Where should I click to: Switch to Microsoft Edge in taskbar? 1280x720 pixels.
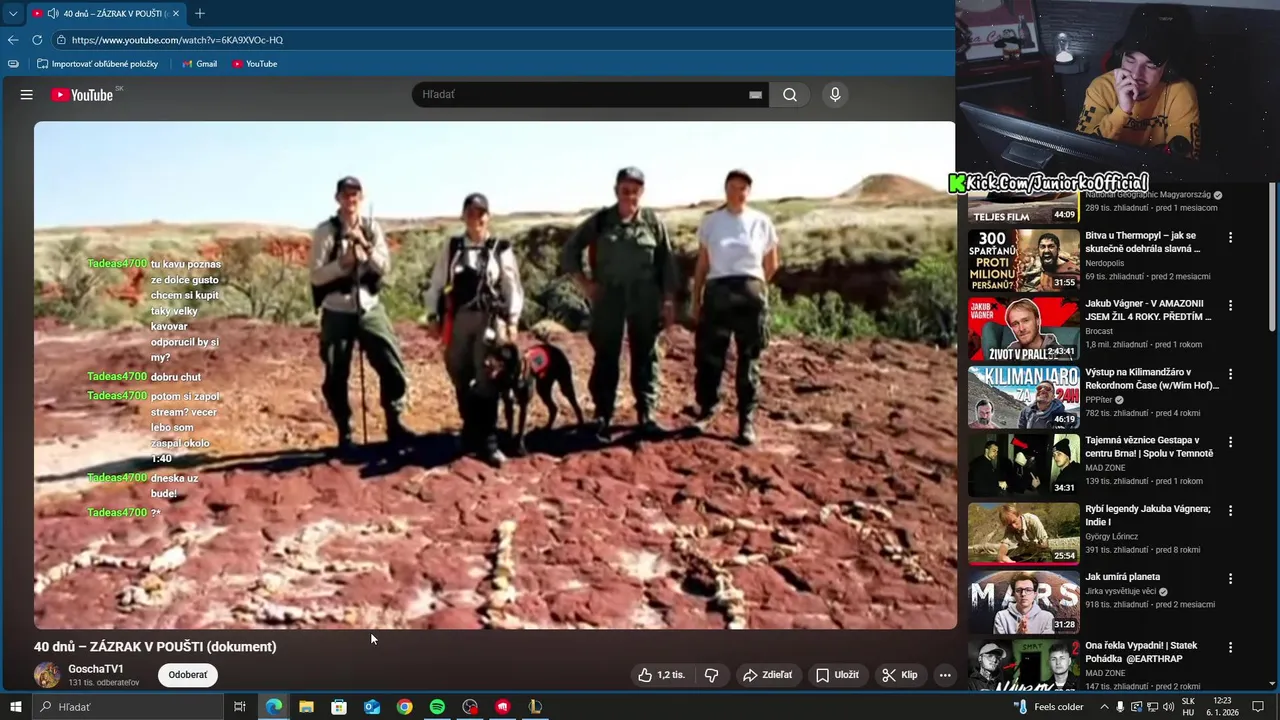point(273,707)
